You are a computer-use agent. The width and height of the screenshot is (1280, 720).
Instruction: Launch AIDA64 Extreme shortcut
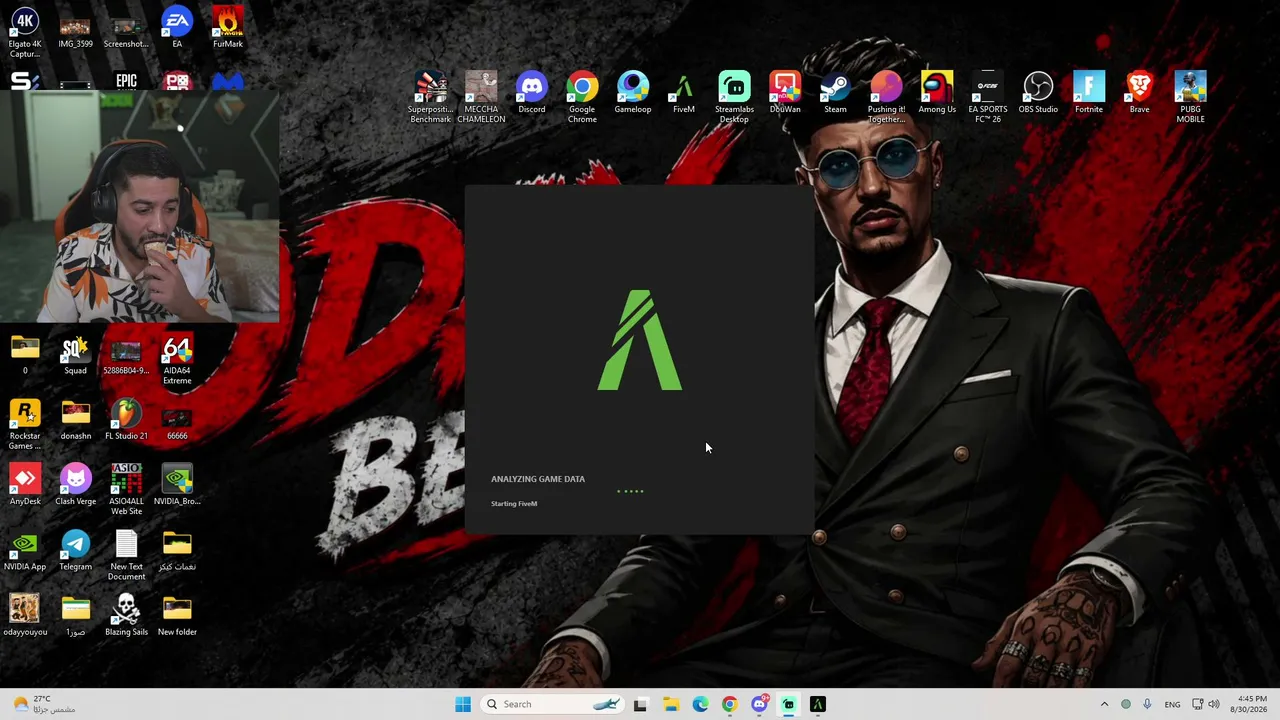[x=177, y=360]
